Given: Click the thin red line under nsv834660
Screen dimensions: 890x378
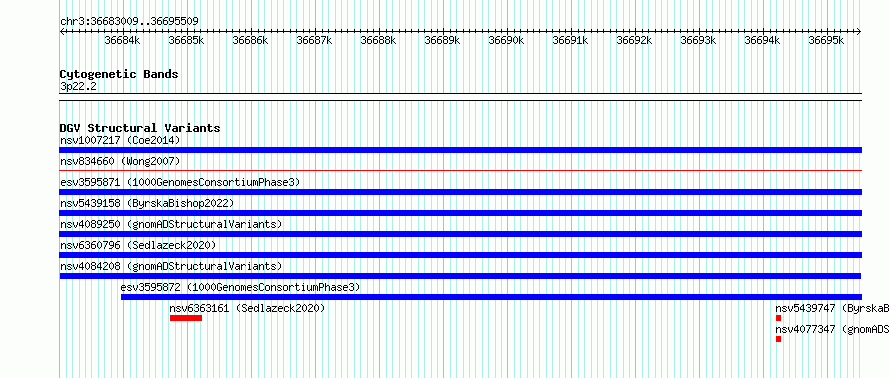Looking at the screenshot, I should pos(461,170).
